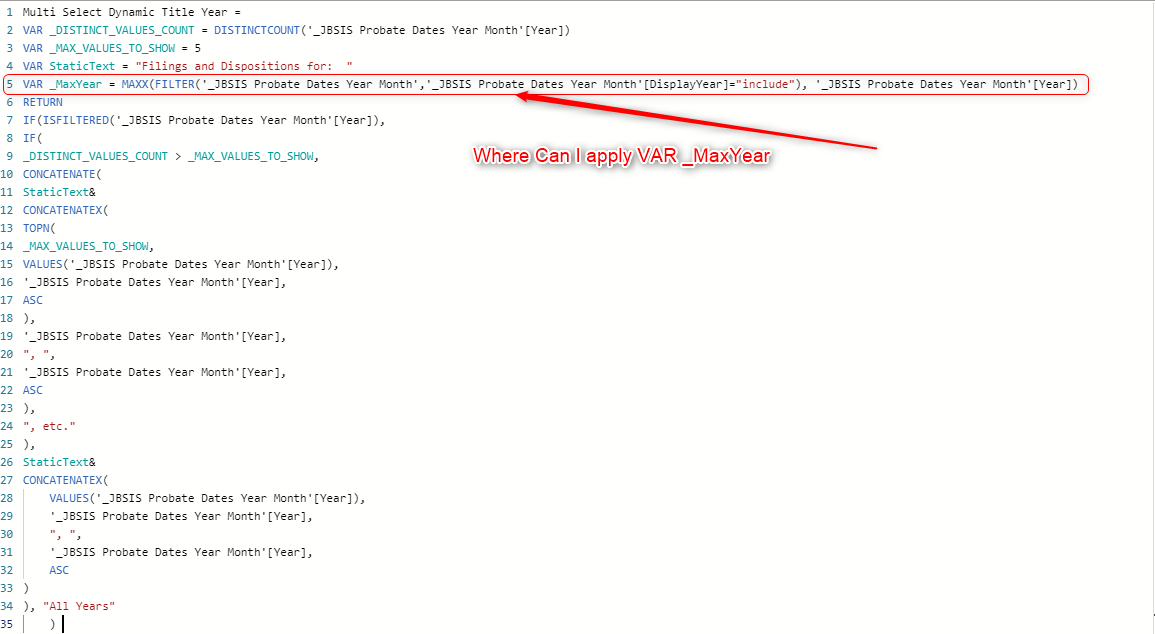This screenshot has width=1155, height=634.
Task: Click ASC on line 22
Action: [32, 390]
